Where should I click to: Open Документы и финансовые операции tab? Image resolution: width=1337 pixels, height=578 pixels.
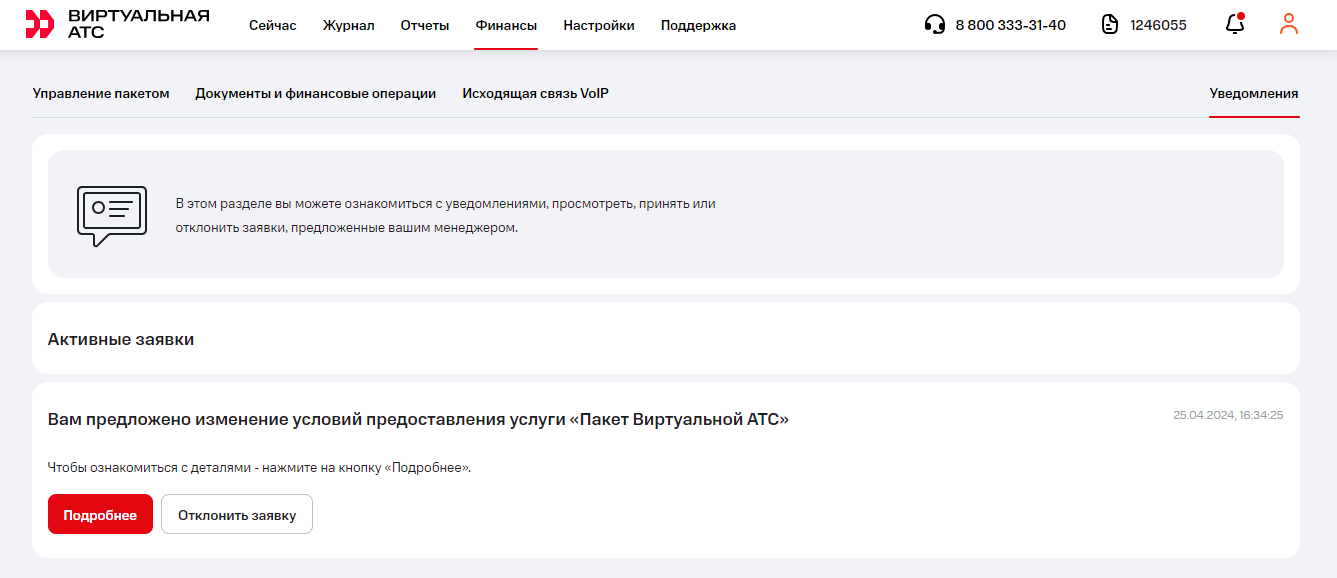tap(315, 94)
